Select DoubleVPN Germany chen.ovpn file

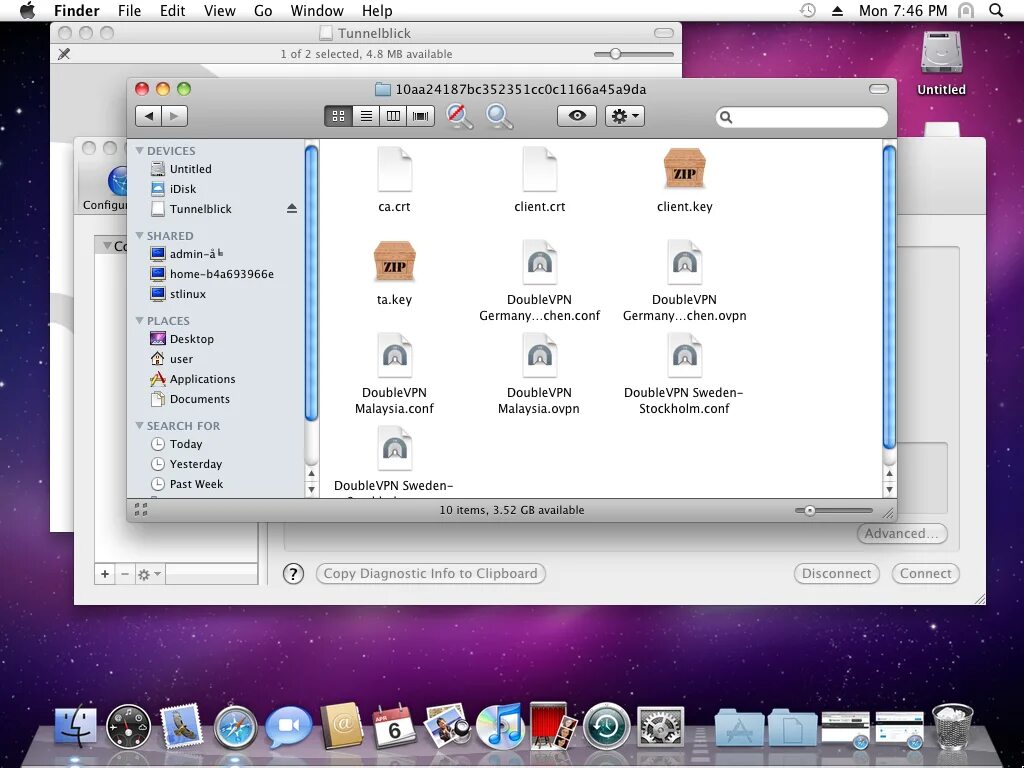click(x=684, y=263)
